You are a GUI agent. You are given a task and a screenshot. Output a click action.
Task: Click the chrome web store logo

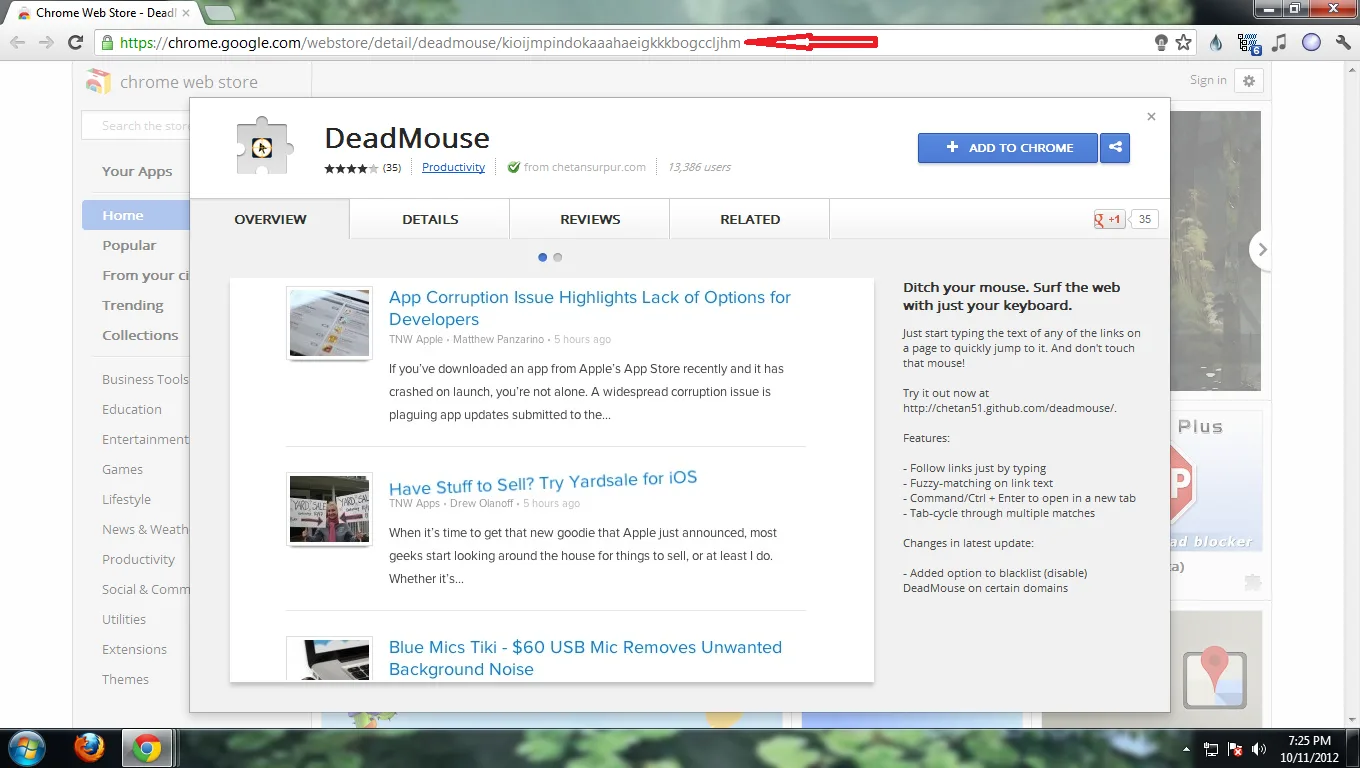[x=97, y=81]
